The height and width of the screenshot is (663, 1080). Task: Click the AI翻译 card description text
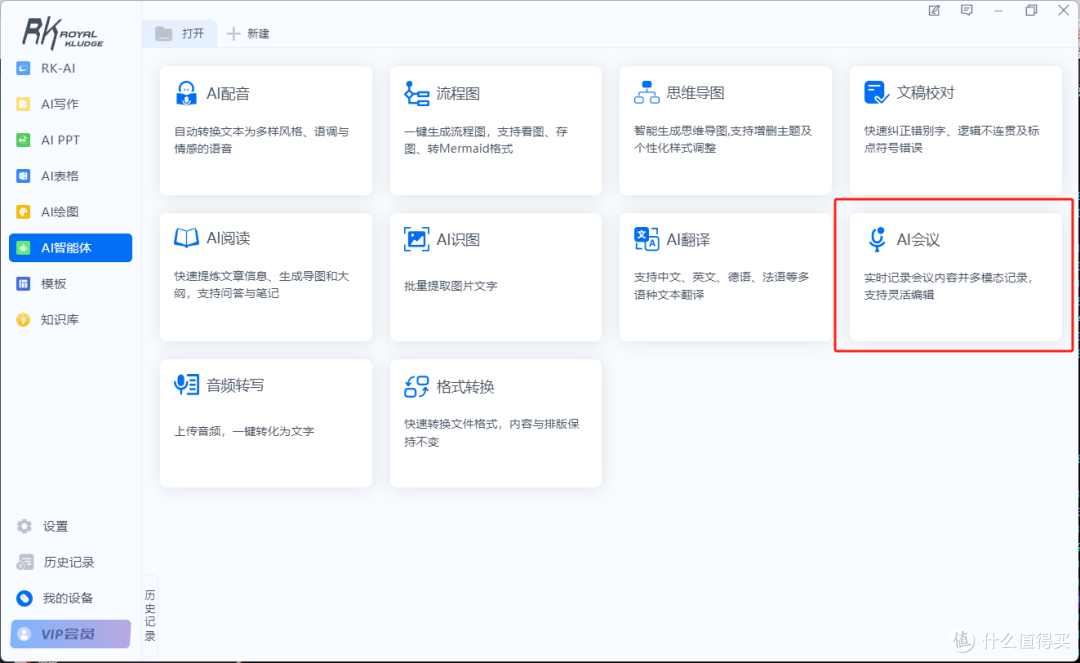721,286
